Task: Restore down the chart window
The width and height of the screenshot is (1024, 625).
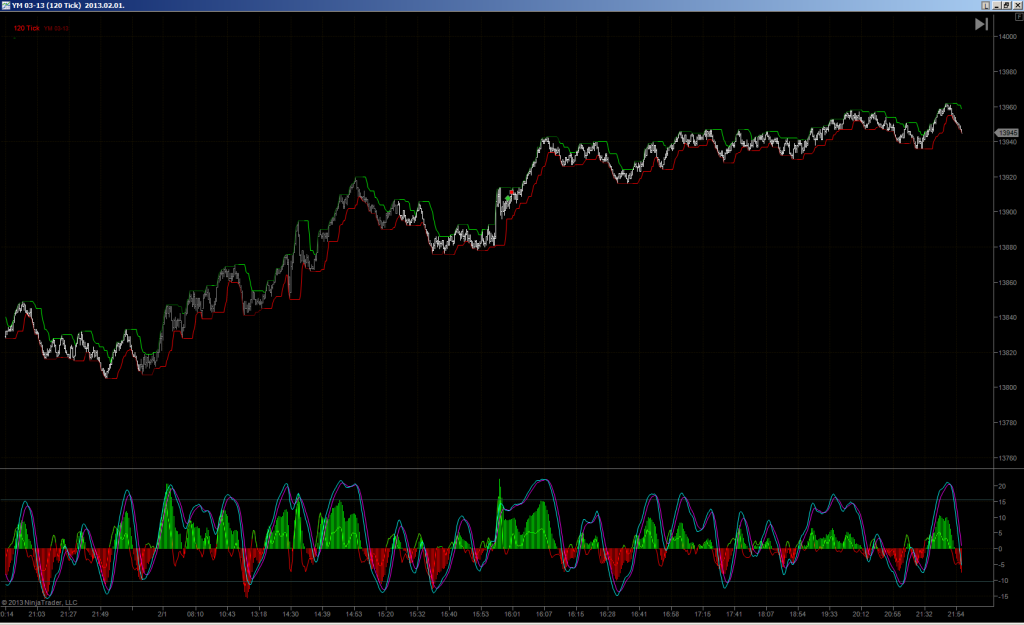Action: [x=1007, y=5]
